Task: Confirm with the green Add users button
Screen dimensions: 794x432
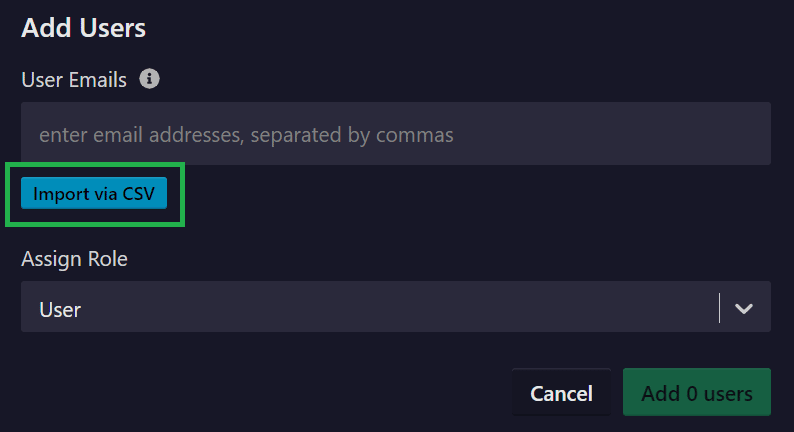Action: (696, 393)
